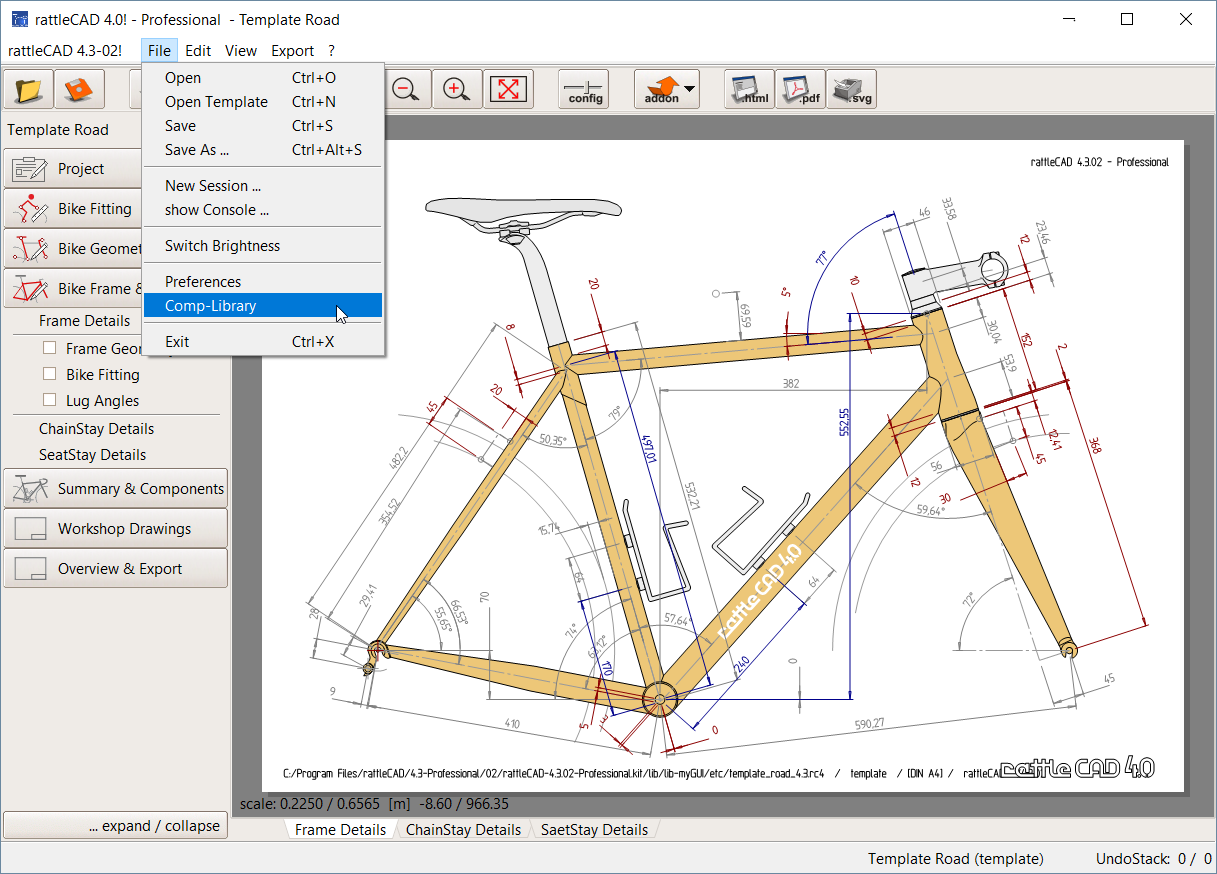Open the Project section in the sidebar
The width and height of the screenshot is (1217, 874).
tap(73, 169)
